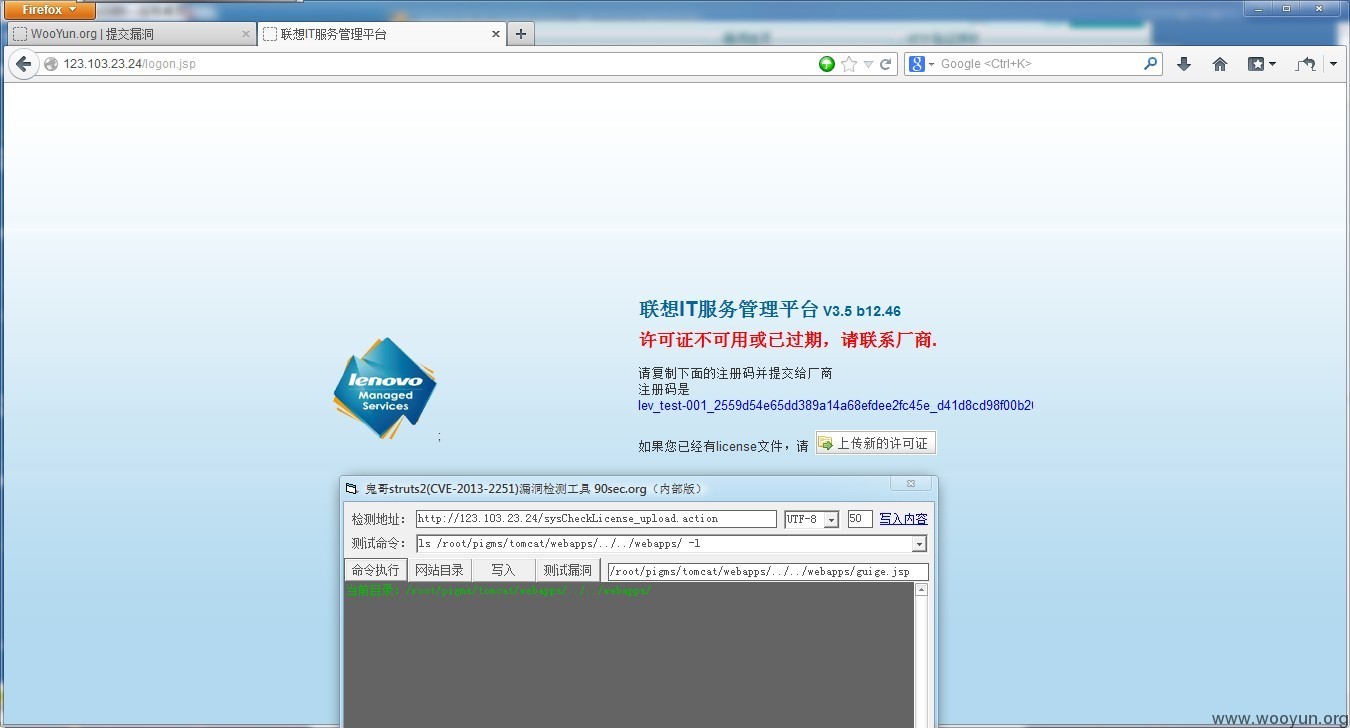Open URL history dropdown arrow
This screenshot has height=728, width=1350.
point(868,64)
